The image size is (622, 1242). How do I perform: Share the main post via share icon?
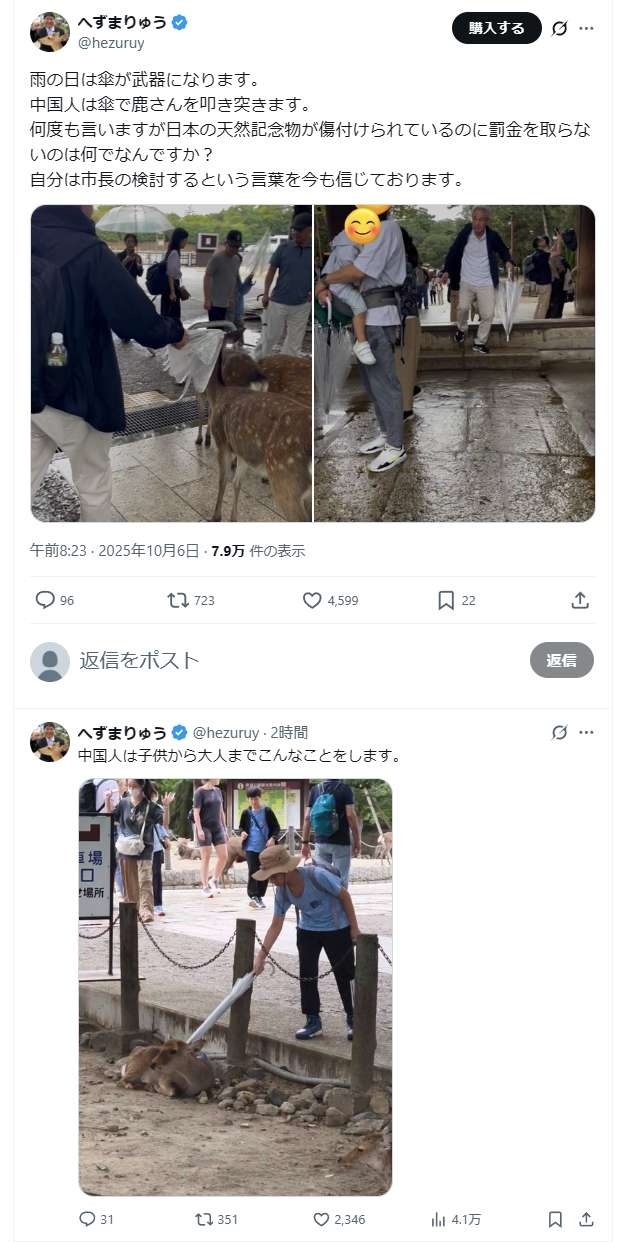pyautogui.click(x=580, y=600)
